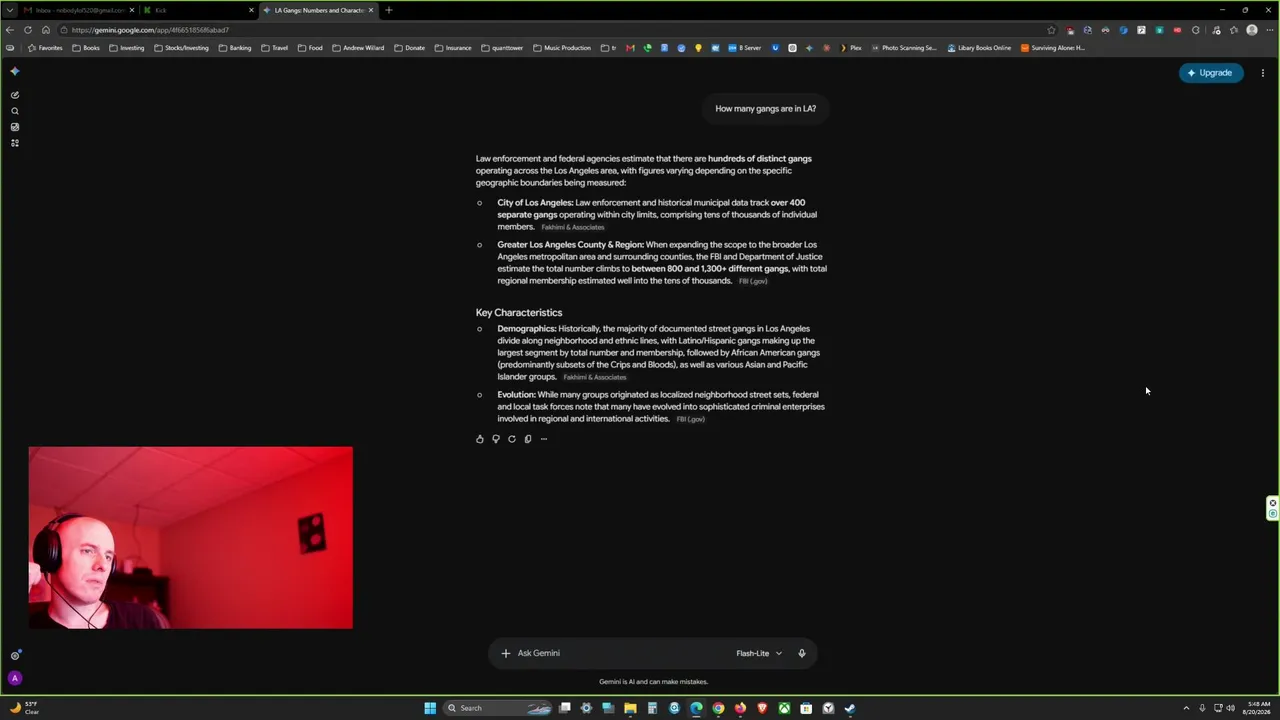Click the user message "How many gangs are in LA?"
The height and width of the screenshot is (720, 1280).
(x=766, y=109)
